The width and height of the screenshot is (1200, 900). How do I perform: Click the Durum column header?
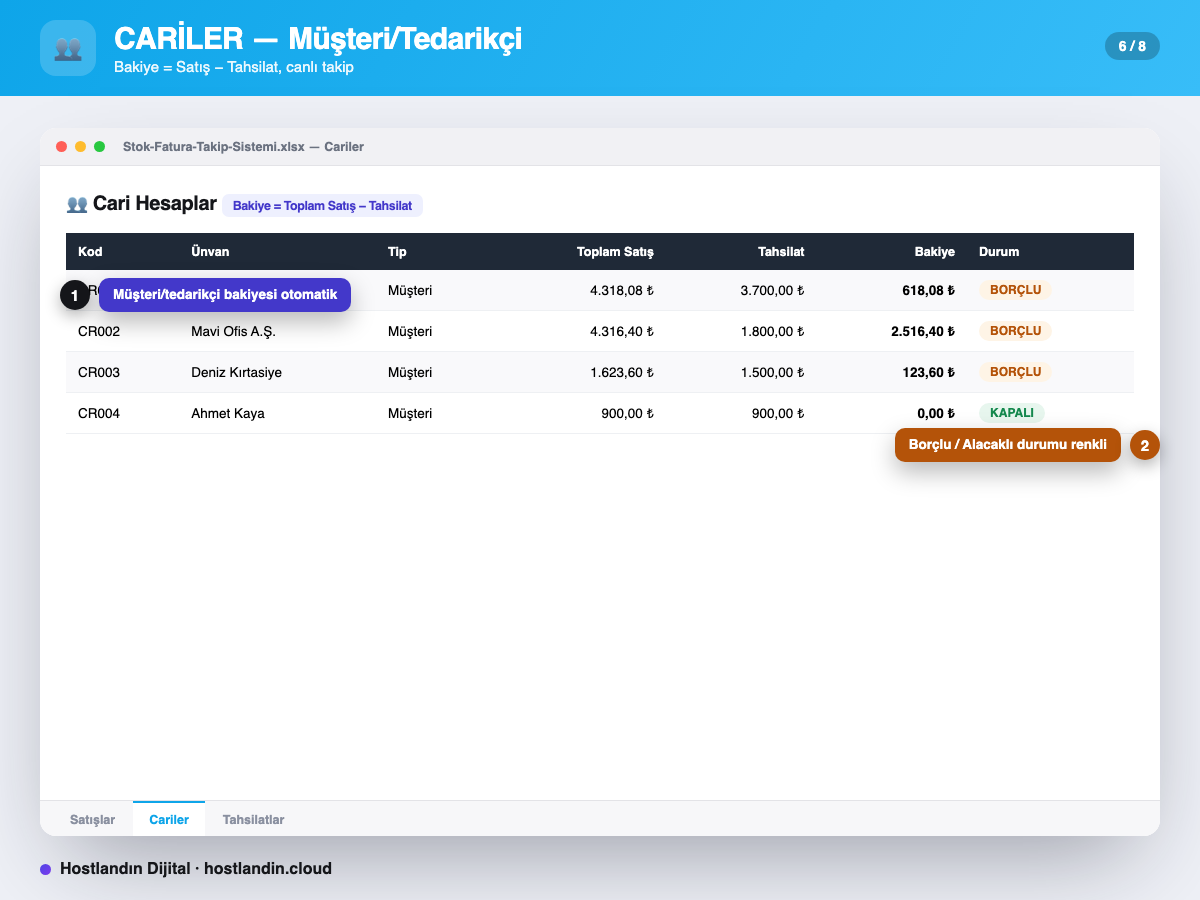999,252
